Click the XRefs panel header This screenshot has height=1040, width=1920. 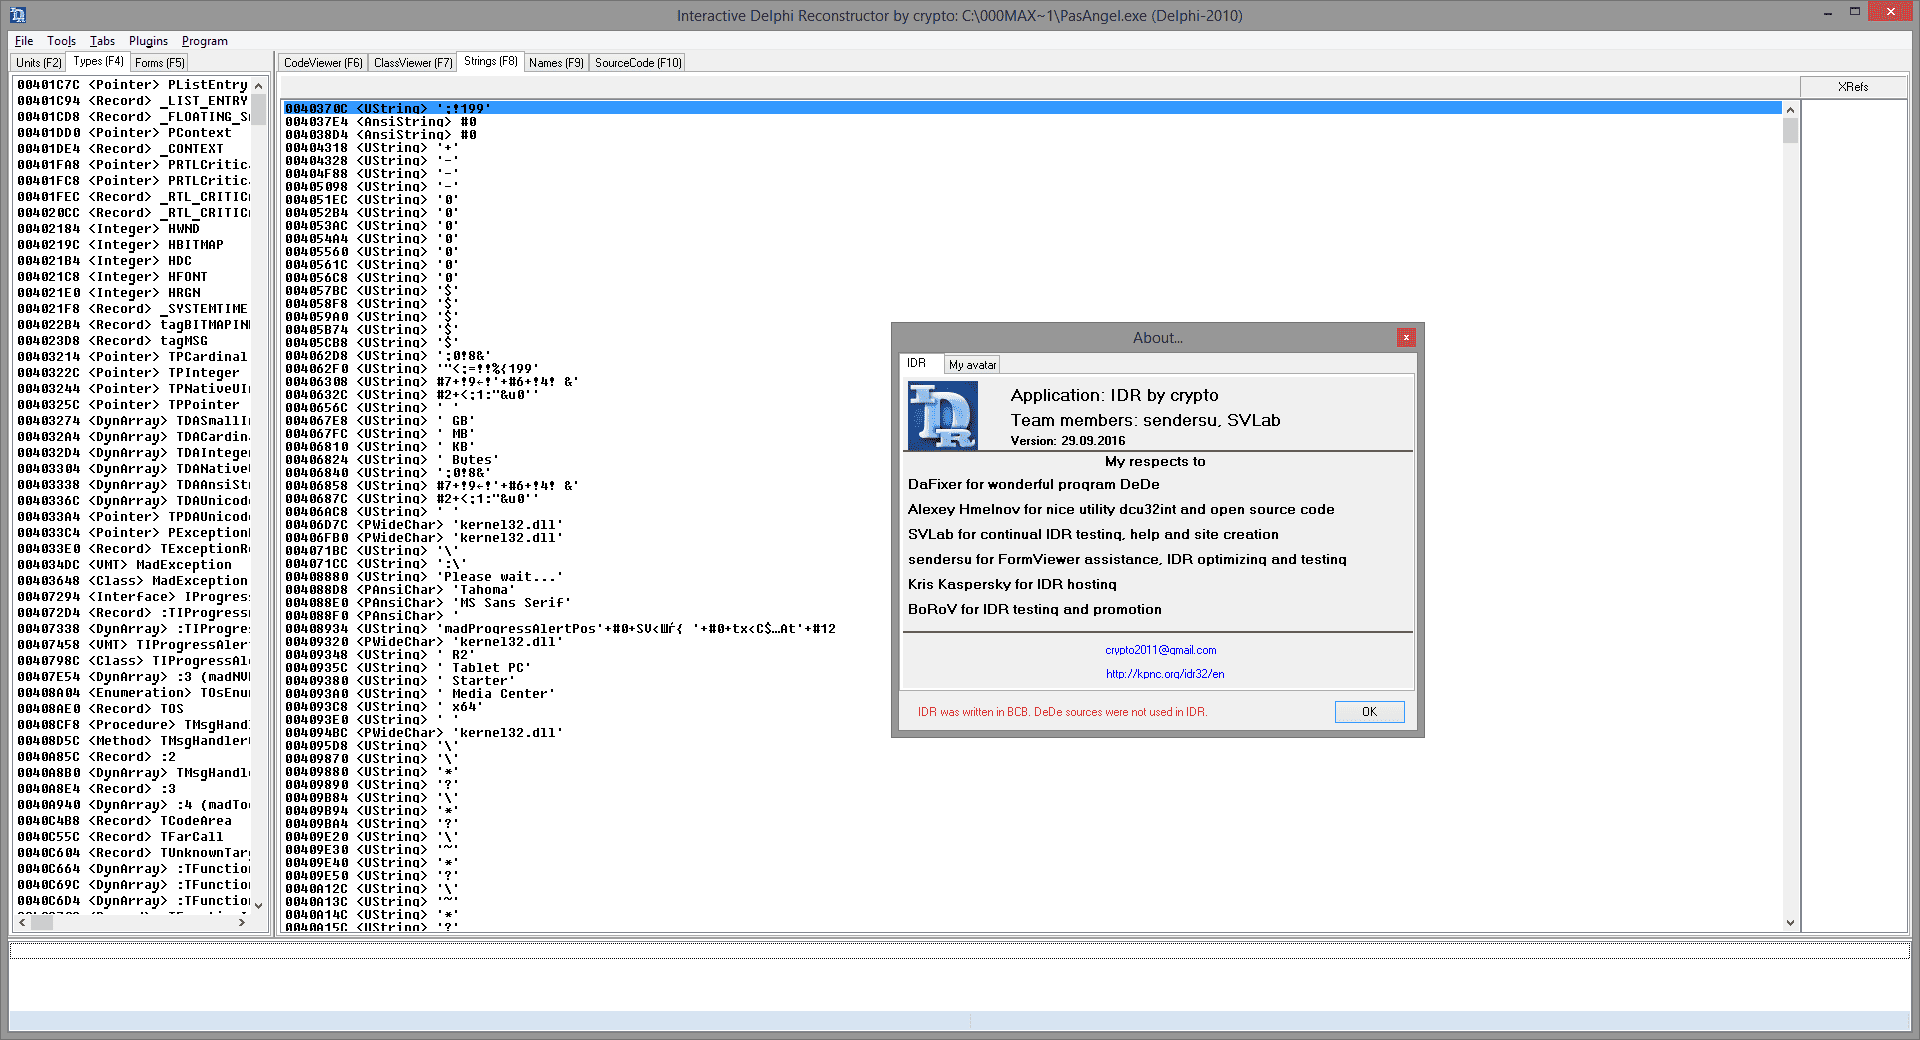1852,87
